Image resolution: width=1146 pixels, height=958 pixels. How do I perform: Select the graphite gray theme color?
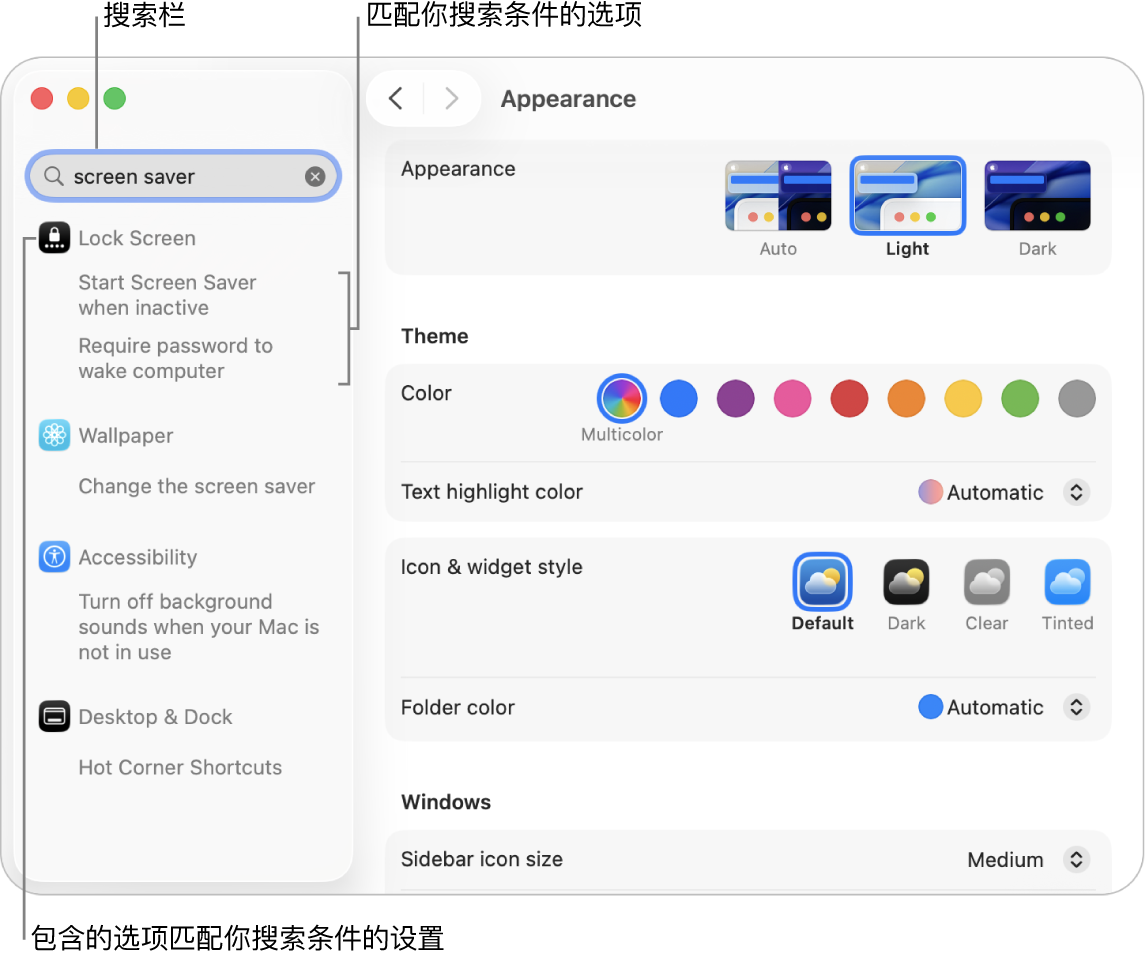pyautogui.click(x=1077, y=399)
